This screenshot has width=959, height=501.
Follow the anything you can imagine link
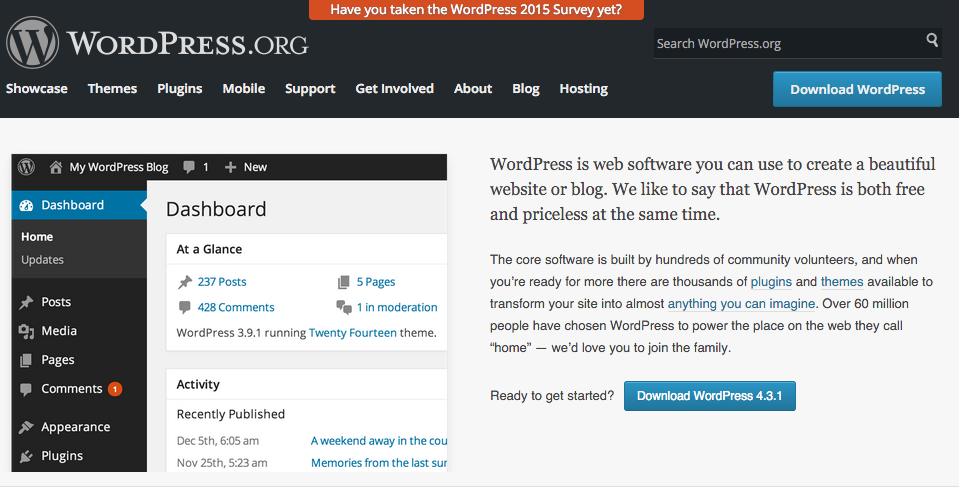click(x=741, y=304)
